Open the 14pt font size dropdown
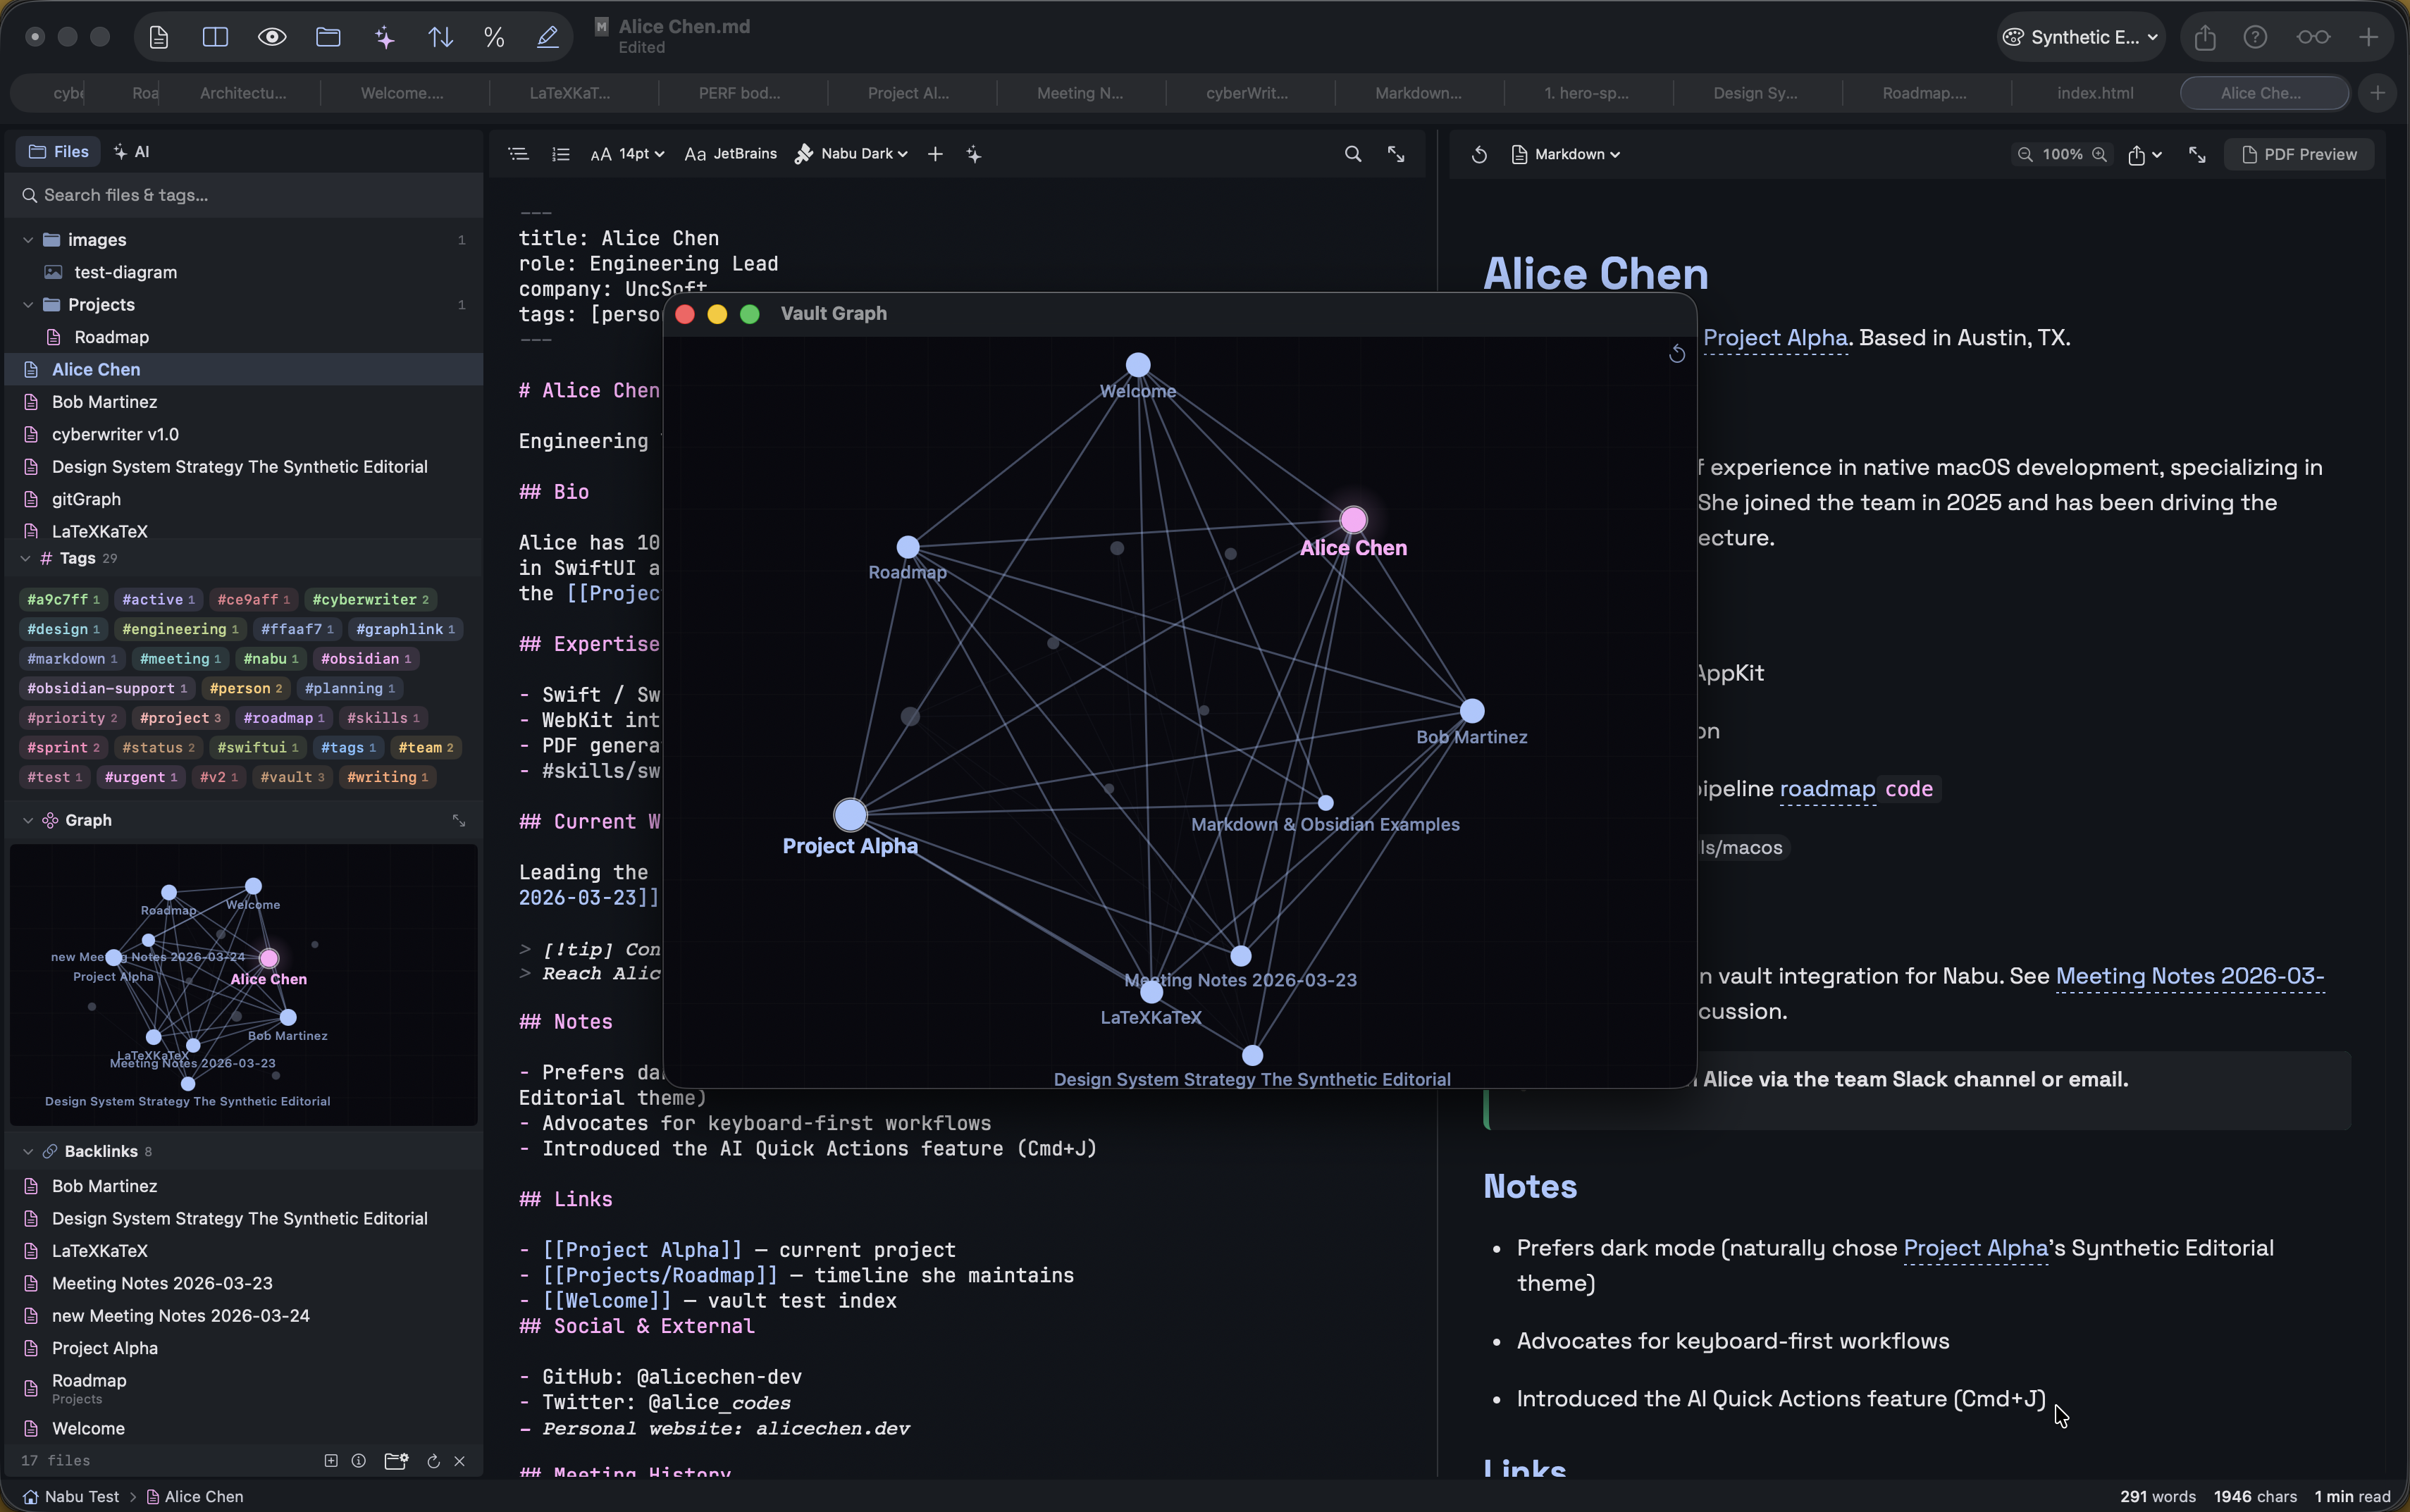The width and height of the screenshot is (2410, 1512). (x=627, y=153)
